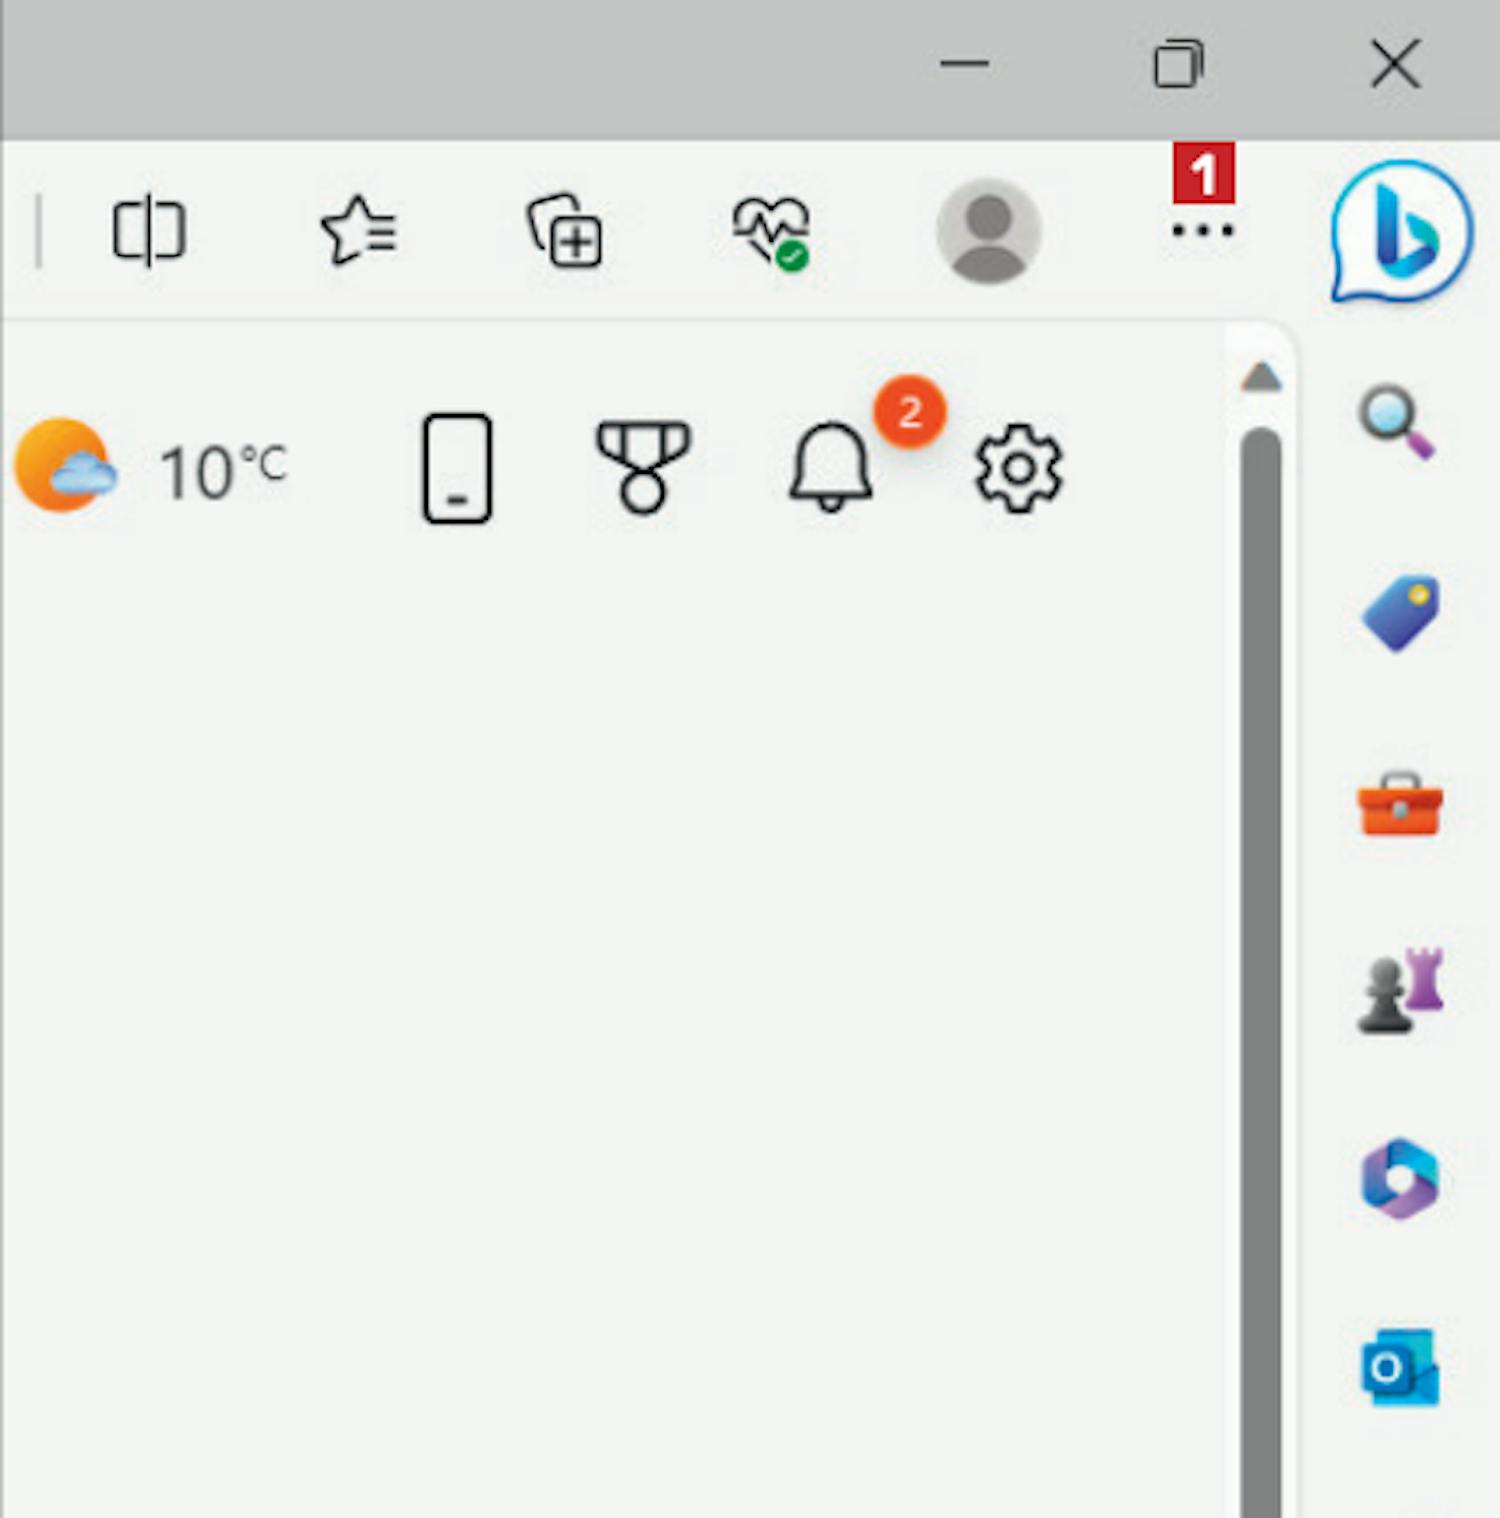Restore down the browser window
This screenshot has width=1500, height=1518.
pos(1178,64)
